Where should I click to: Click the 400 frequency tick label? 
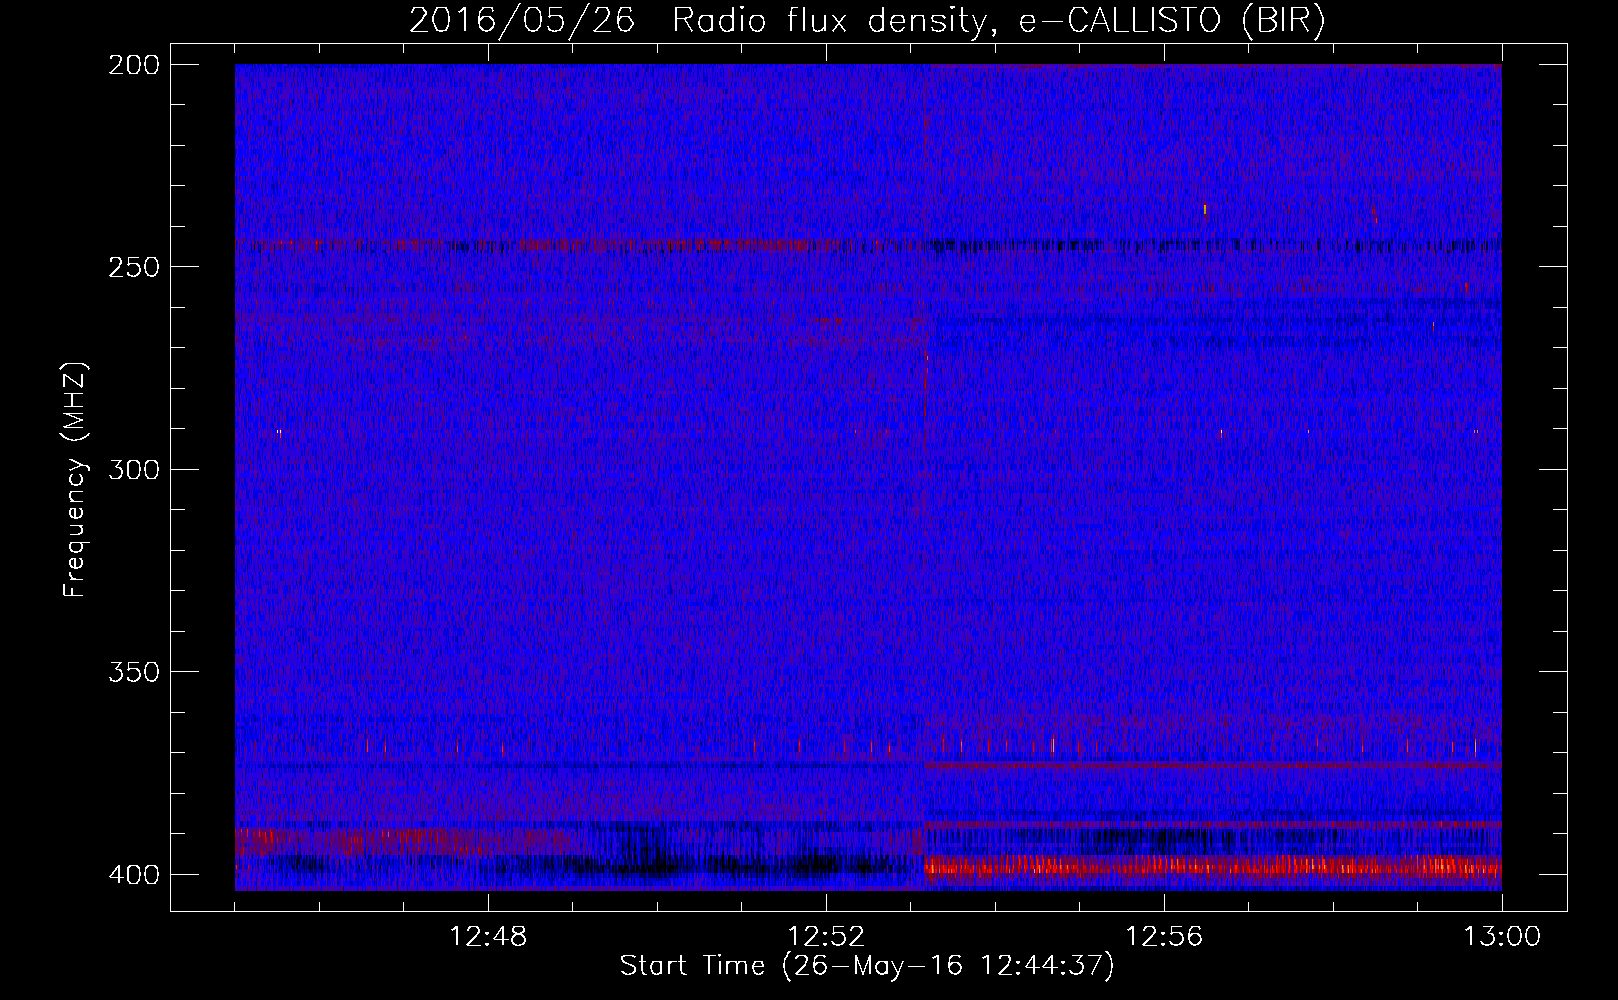point(134,875)
